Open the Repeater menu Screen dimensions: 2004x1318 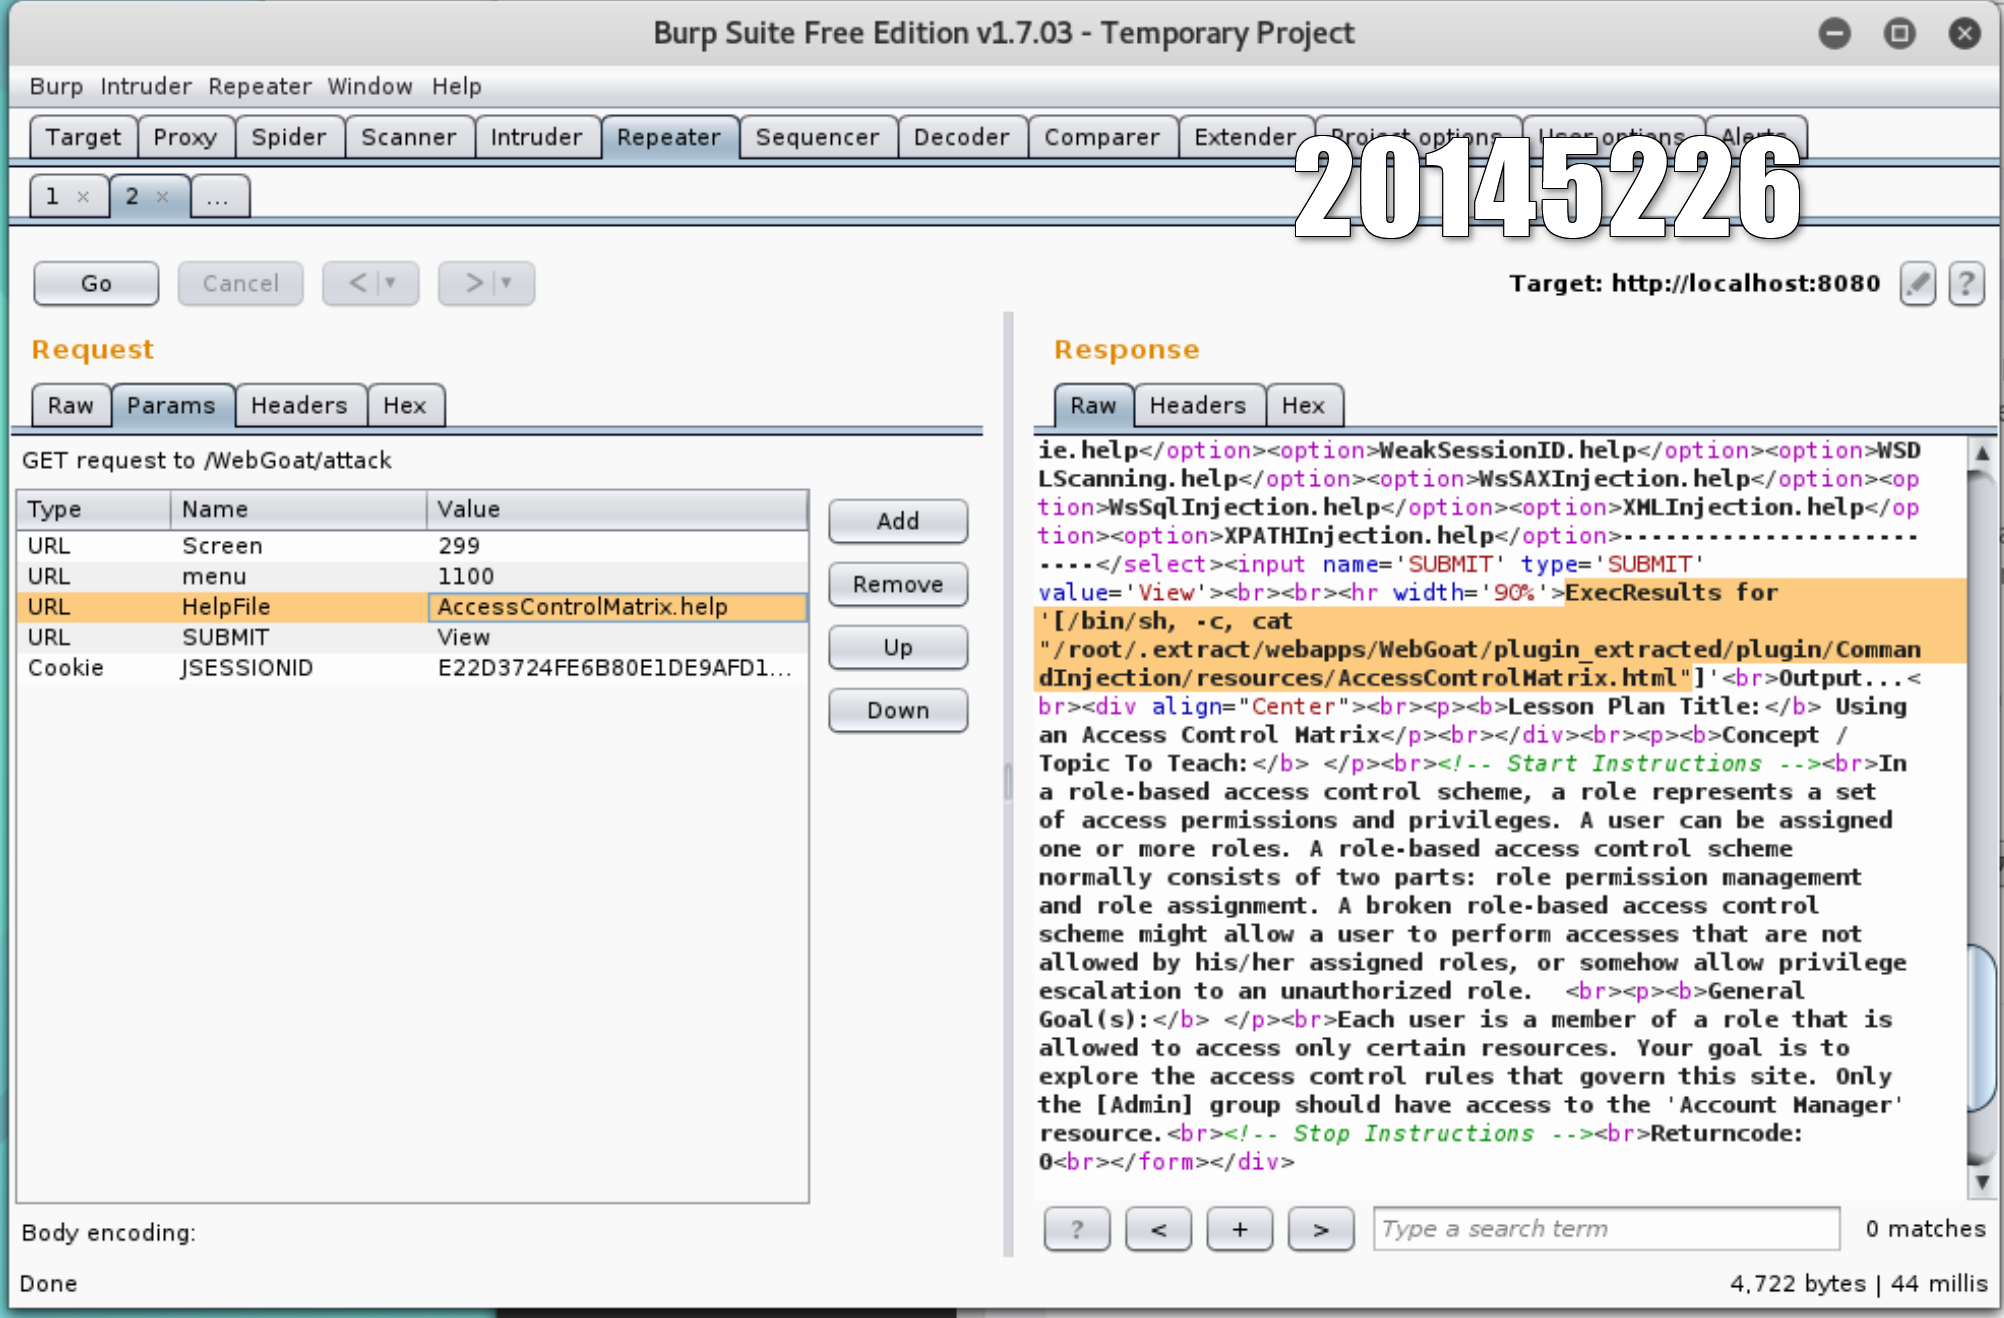click(260, 87)
